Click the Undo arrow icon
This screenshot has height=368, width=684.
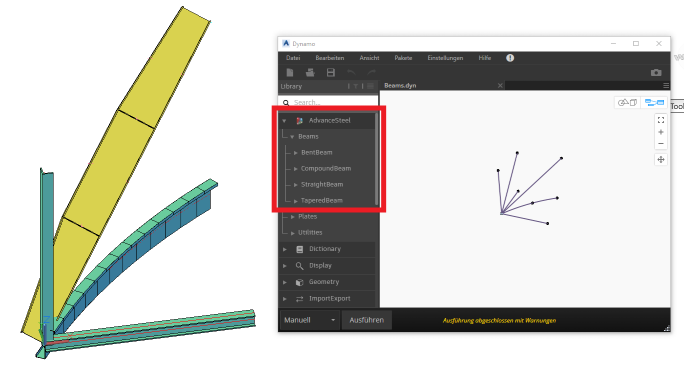(351, 72)
